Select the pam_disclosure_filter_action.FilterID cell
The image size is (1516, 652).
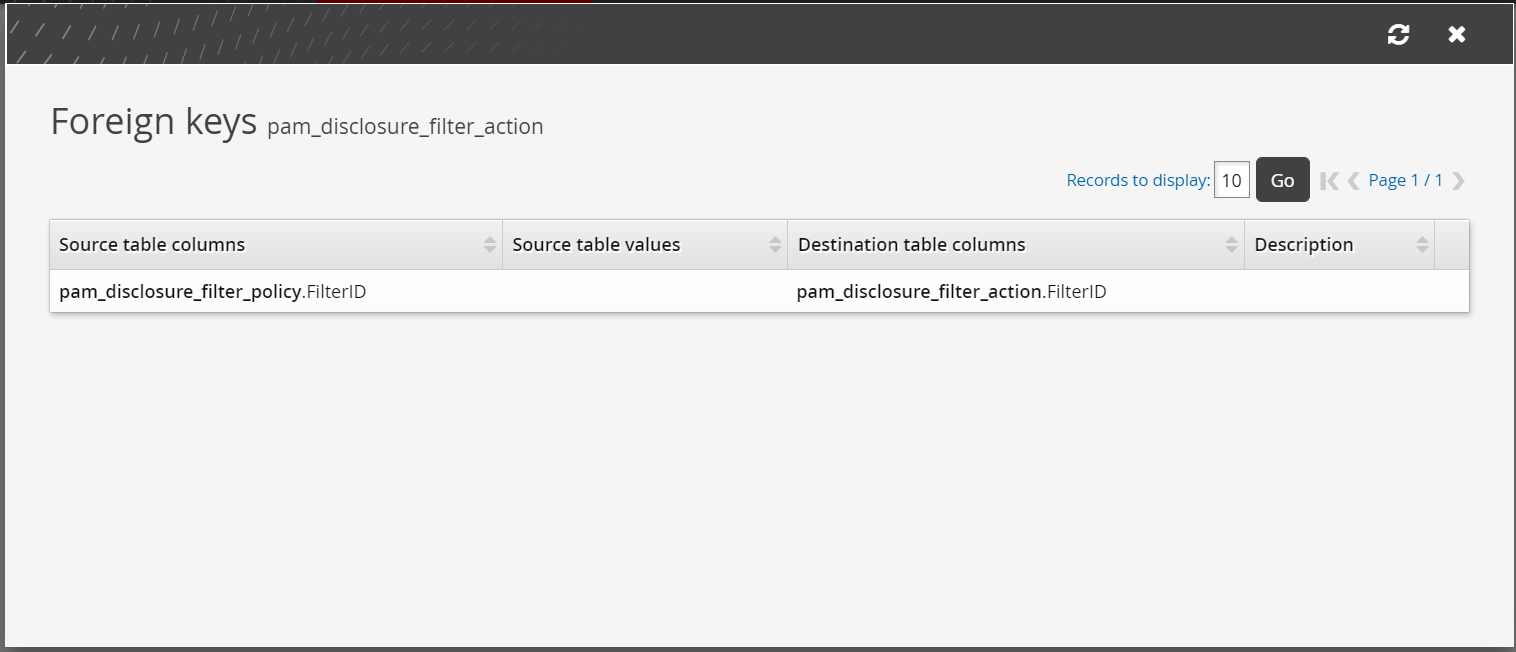click(951, 292)
